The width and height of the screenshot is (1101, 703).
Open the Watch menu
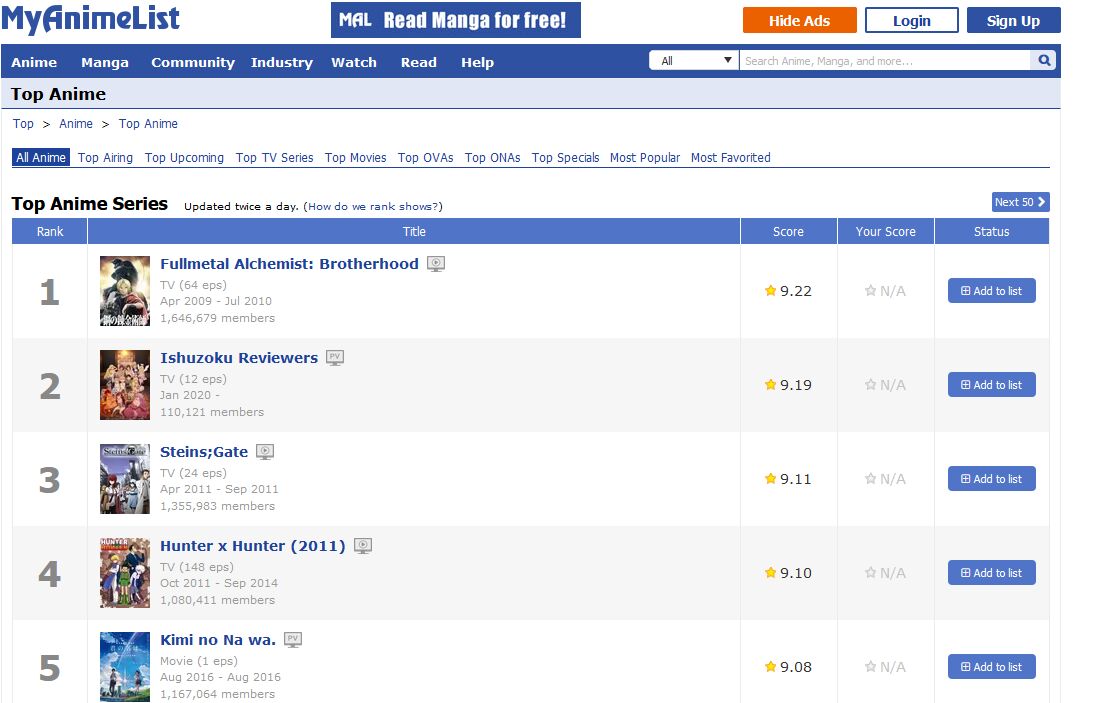pos(354,63)
